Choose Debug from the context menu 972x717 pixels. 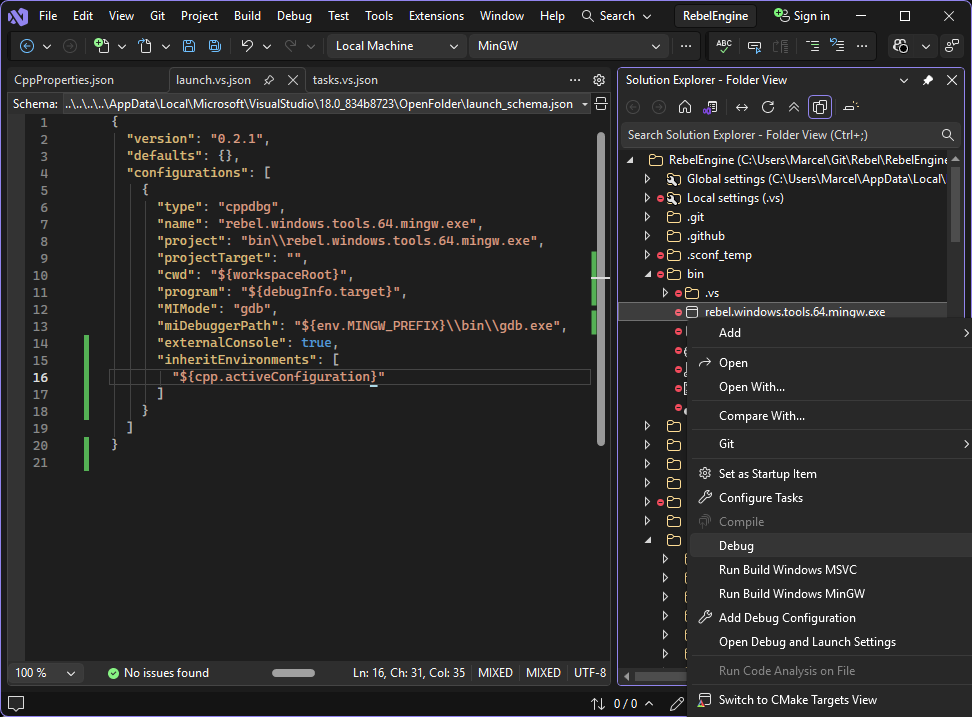click(831, 546)
